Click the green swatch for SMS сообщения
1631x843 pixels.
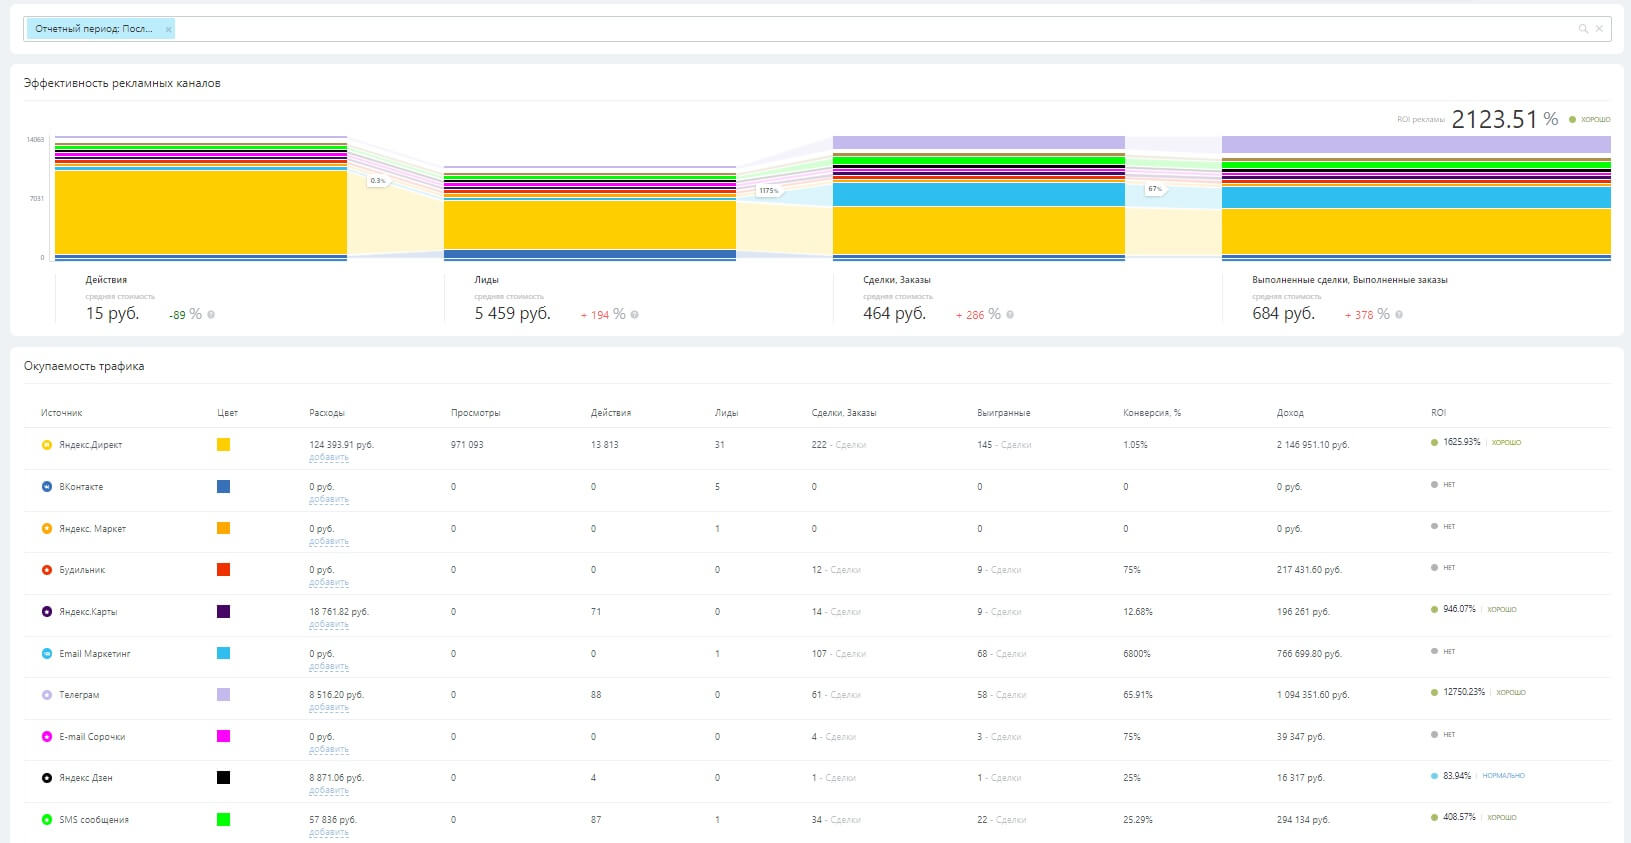point(223,820)
